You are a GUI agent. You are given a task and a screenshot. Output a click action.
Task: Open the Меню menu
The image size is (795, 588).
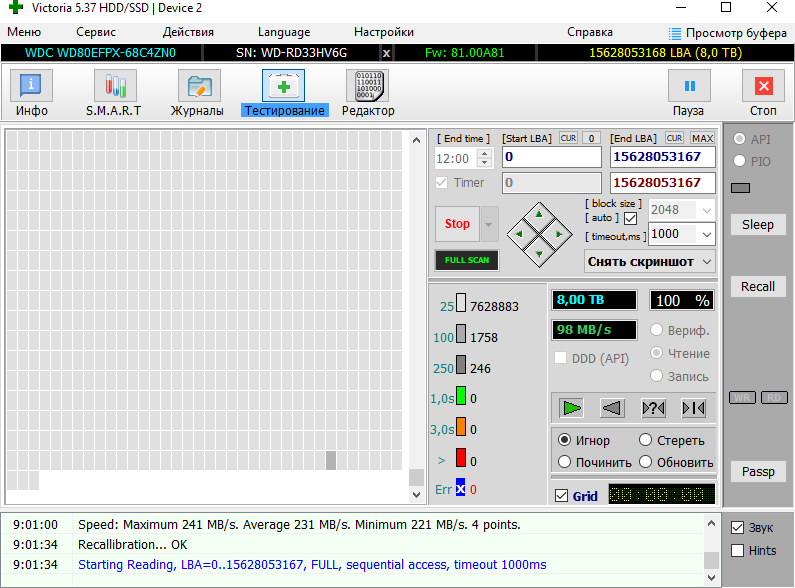(24, 32)
